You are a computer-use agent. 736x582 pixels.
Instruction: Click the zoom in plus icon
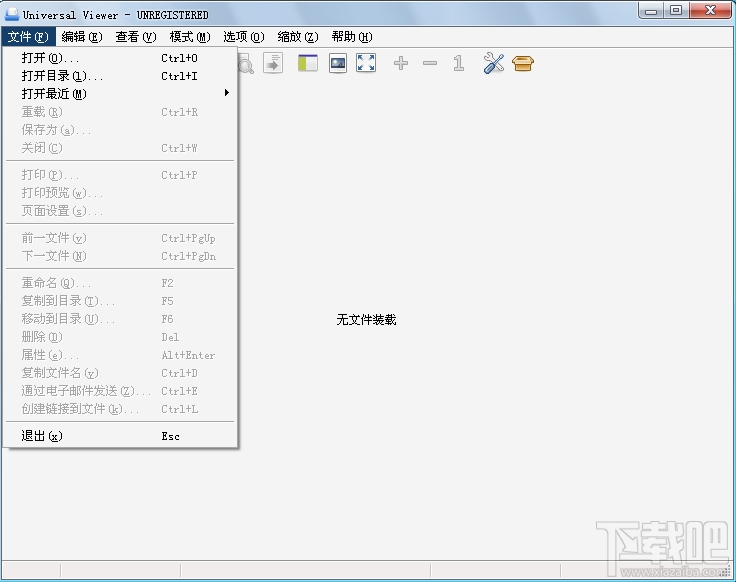[x=401, y=63]
